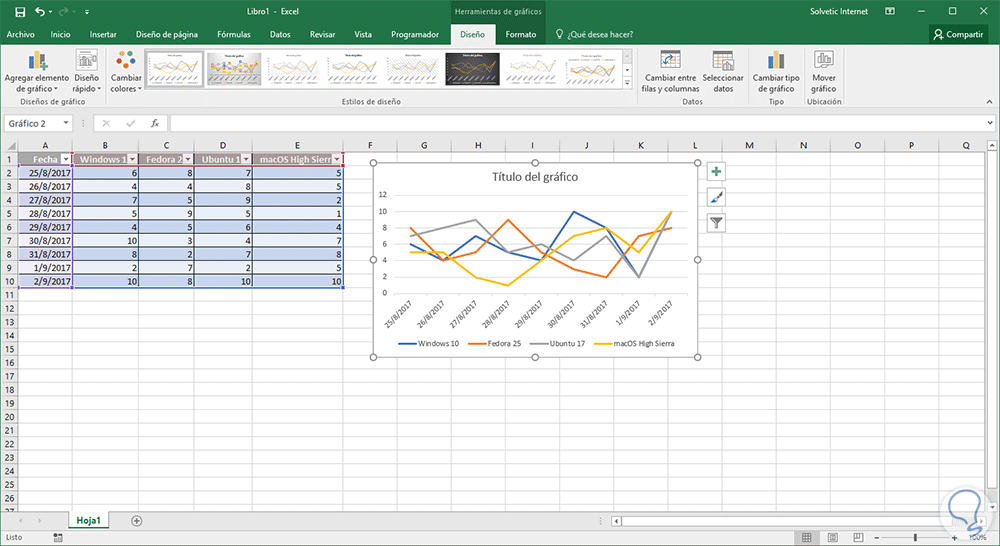Select the second gray chart style thumbnail
This screenshot has height=546, width=1000.
click(234, 69)
